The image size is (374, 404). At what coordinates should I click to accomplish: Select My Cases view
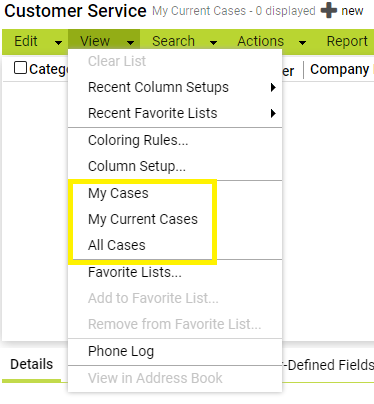click(x=118, y=193)
